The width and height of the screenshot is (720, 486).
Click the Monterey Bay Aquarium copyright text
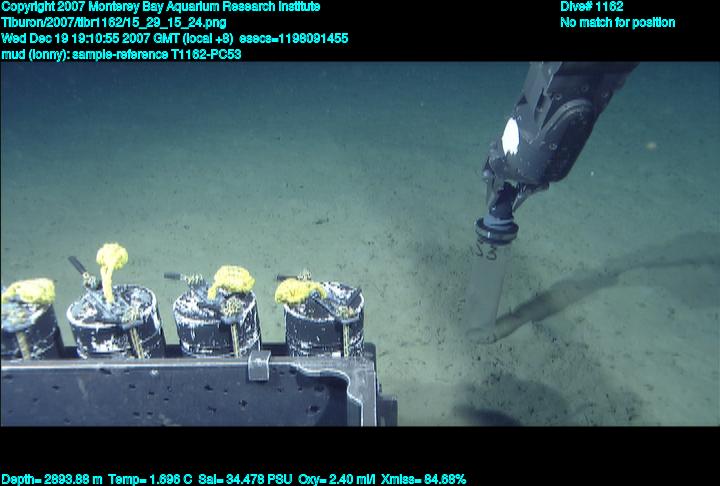pyautogui.click(x=160, y=7)
